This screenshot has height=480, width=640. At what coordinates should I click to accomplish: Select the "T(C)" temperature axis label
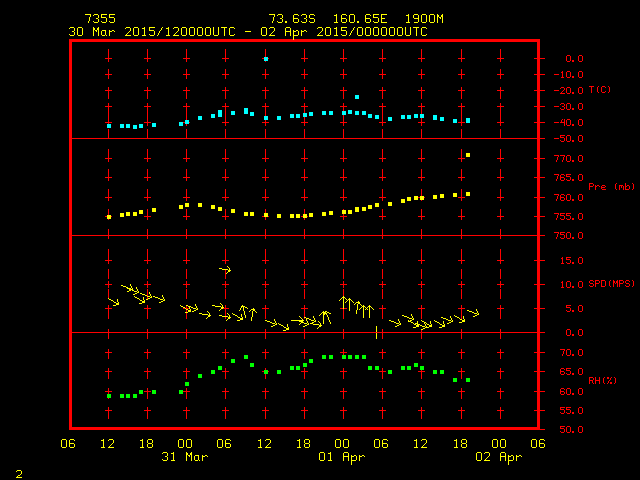[x=600, y=89]
